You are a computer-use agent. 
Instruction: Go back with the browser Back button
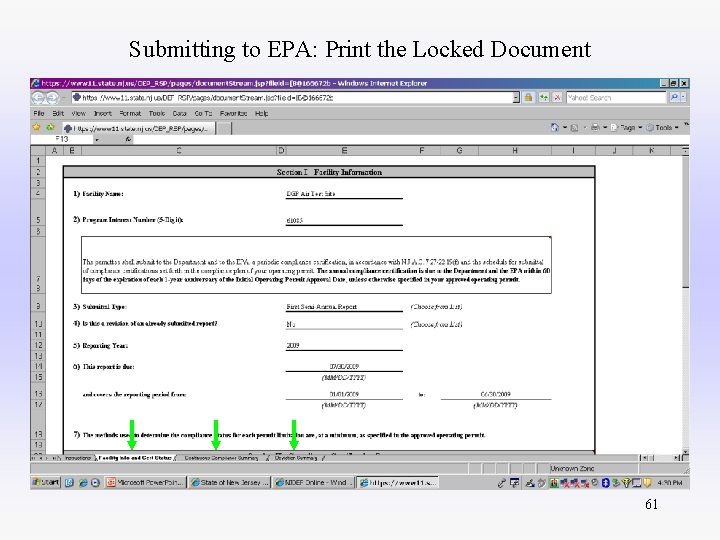click(38, 97)
